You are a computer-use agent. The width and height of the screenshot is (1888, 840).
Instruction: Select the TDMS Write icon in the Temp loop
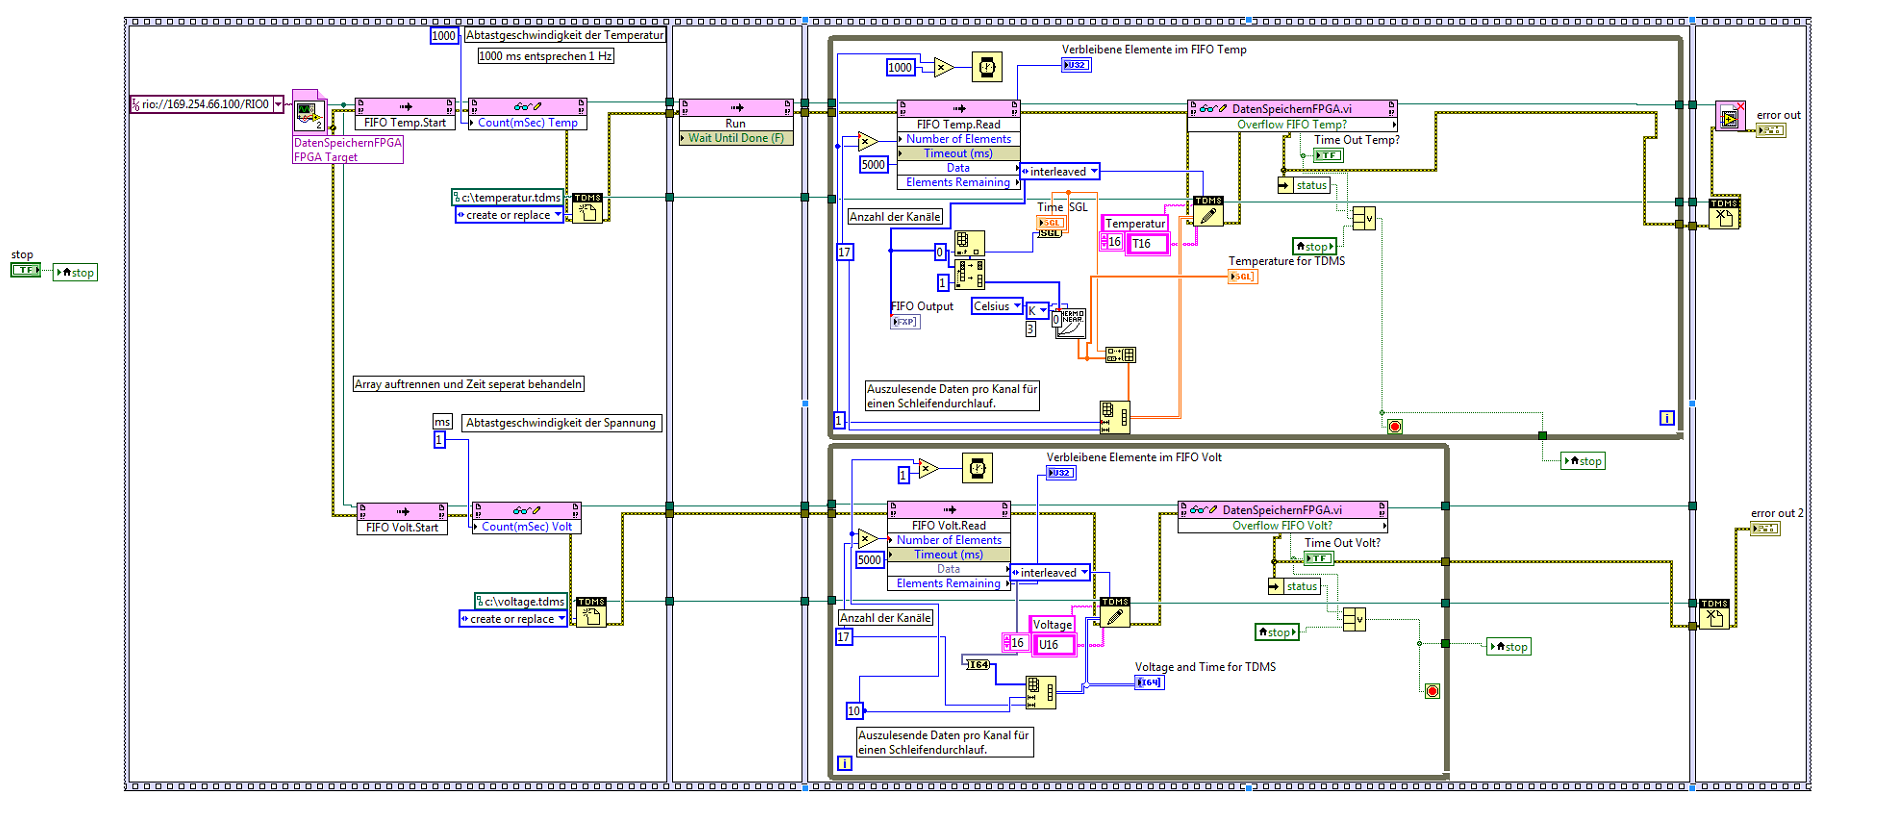(1208, 211)
